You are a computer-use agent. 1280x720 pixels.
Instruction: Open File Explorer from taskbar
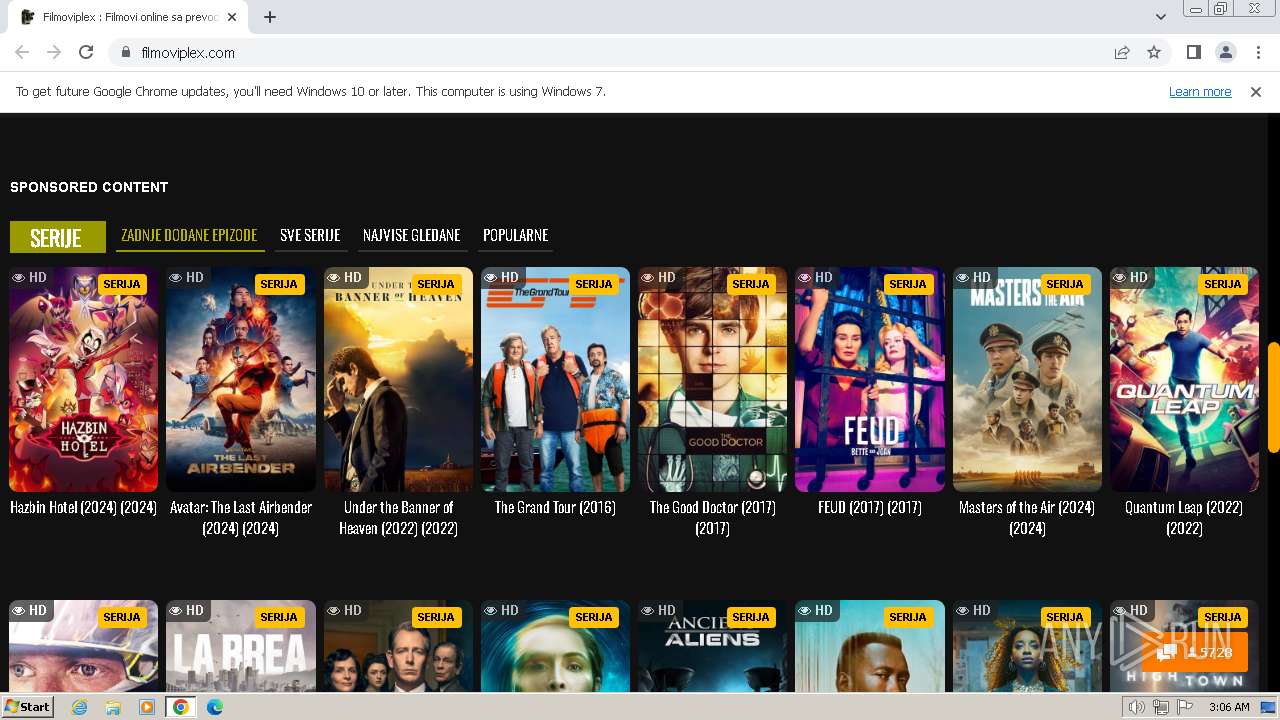113,707
